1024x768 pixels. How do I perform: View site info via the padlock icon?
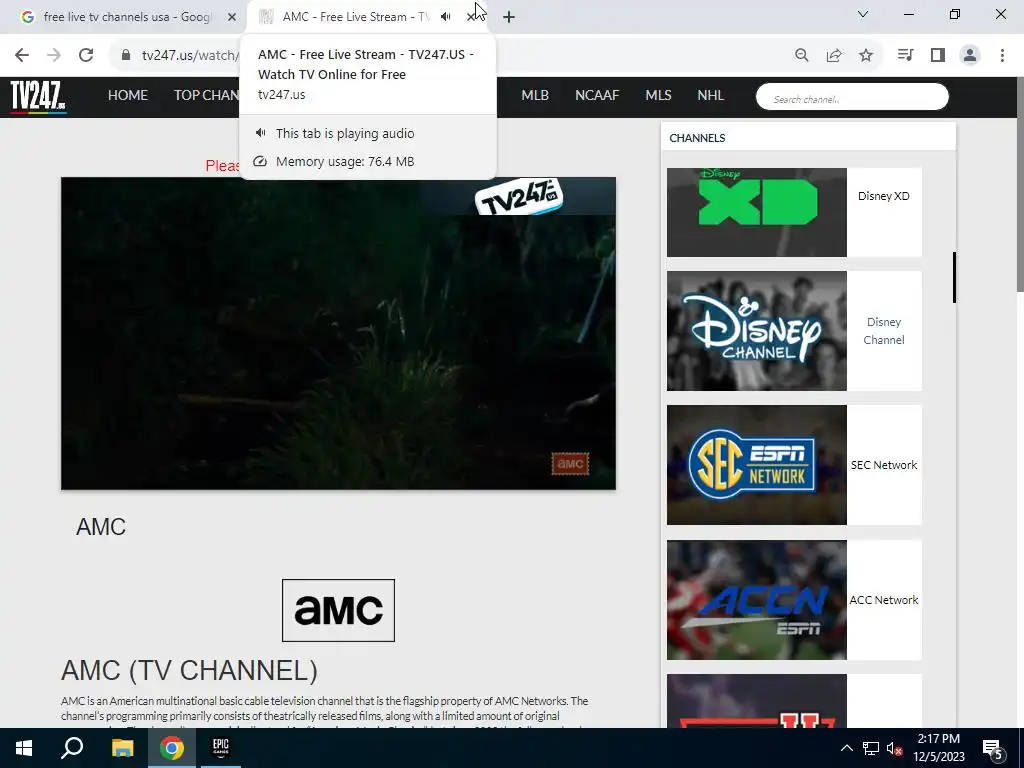(x=126, y=55)
